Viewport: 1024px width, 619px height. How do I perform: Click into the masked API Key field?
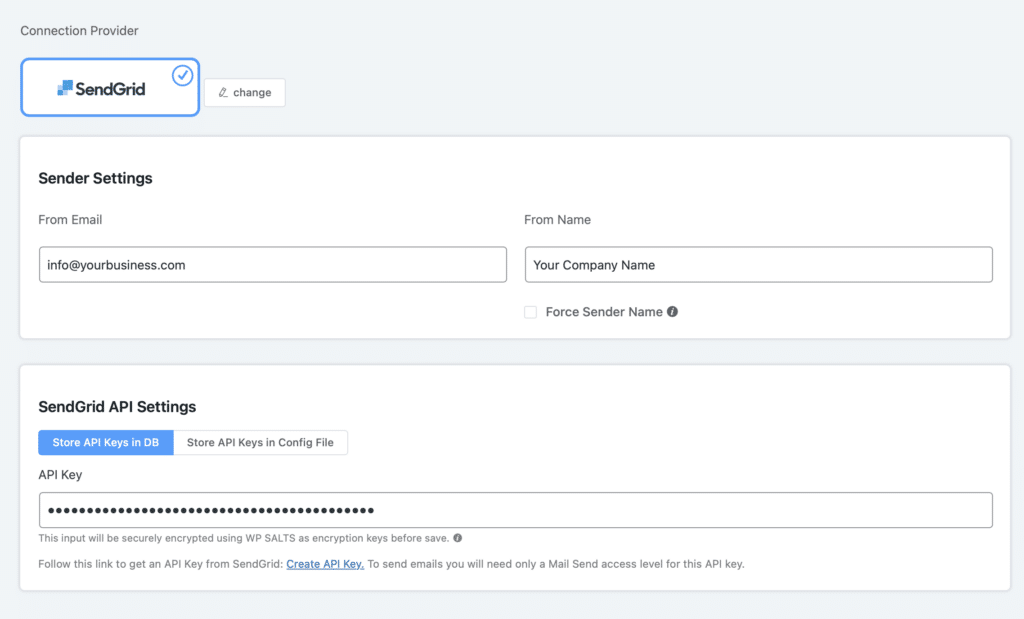point(515,510)
